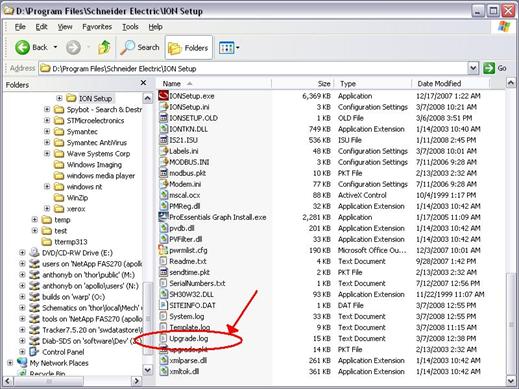Open the Address bar dropdown arrow
Viewport: 519px width, 389px height.
point(473,68)
